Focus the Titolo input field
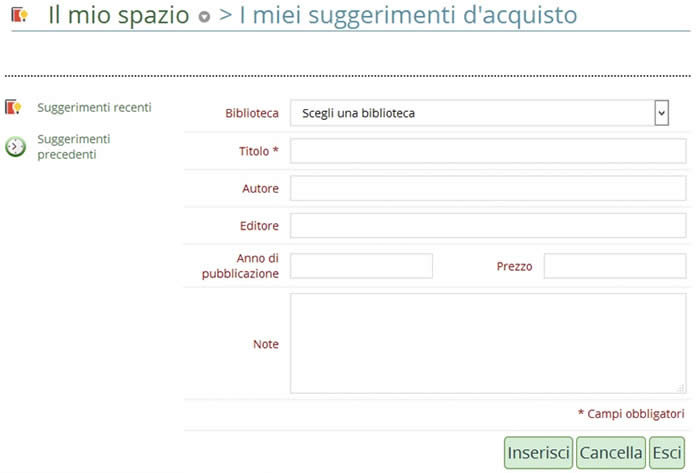Screen dimensions: 700x473 [488, 151]
